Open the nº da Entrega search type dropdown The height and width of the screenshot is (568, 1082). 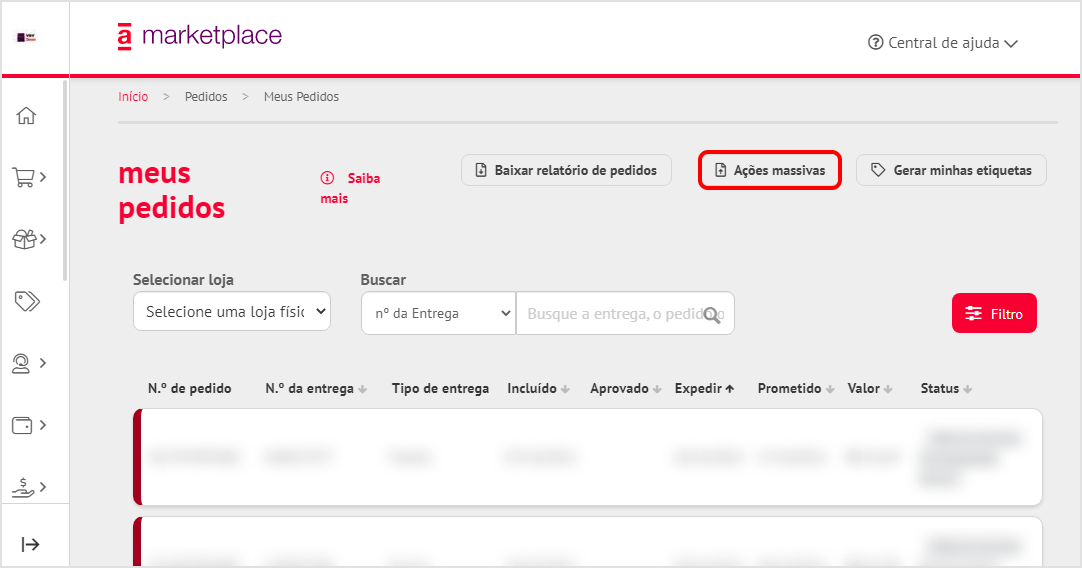438,313
